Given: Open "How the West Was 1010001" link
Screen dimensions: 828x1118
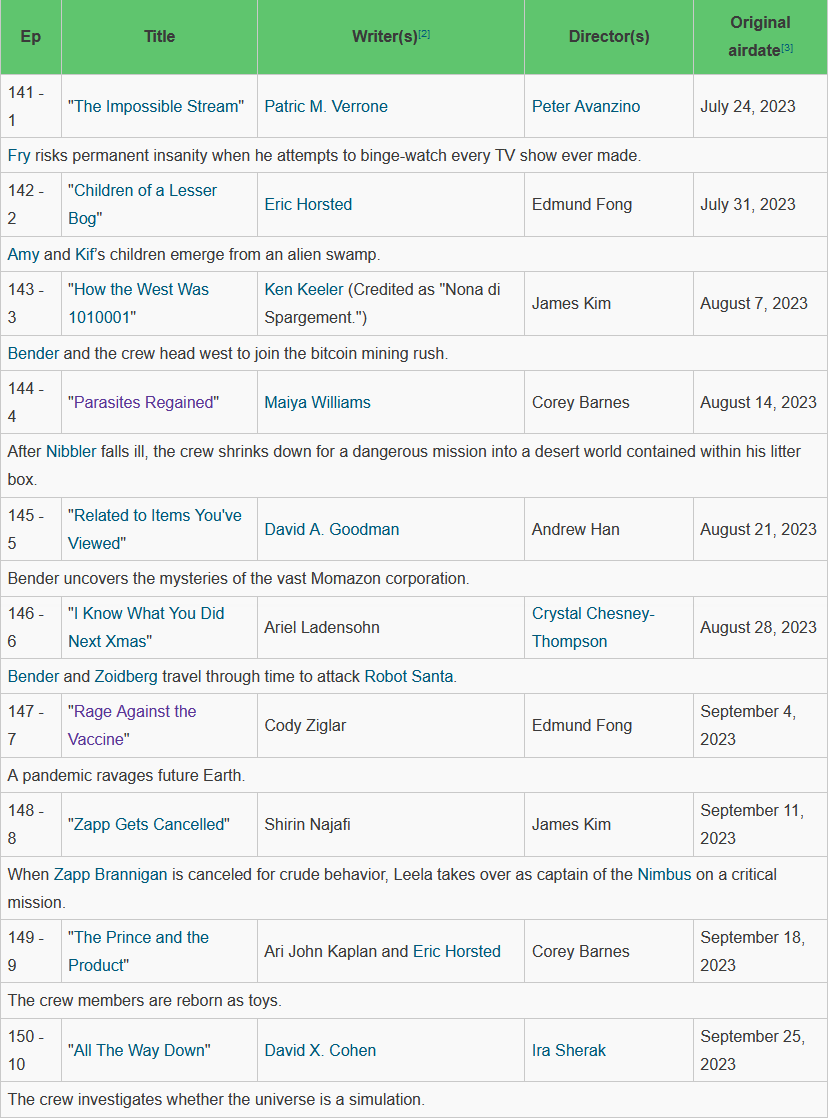Looking at the screenshot, I should [138, 304].
